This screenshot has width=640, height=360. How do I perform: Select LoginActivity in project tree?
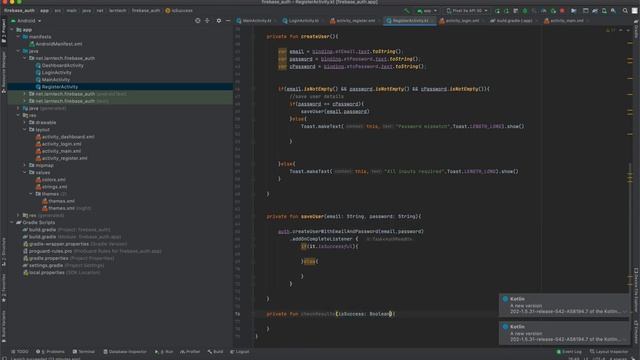click(x=53, y=73)
